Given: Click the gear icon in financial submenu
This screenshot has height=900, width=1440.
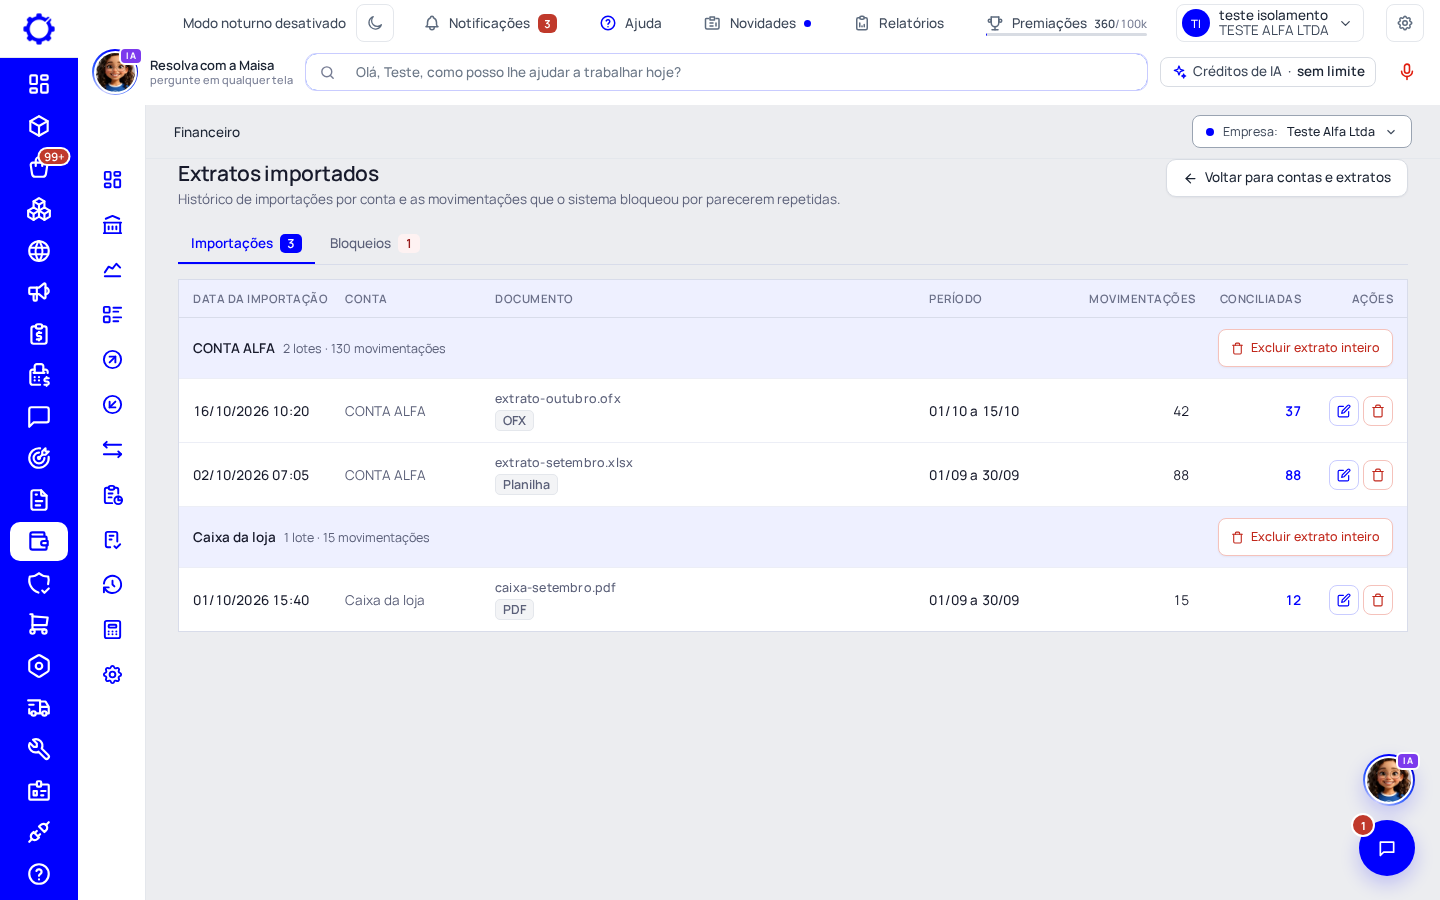Looking at the screenshot, I should pyautogui.click(x=113, y=675).
